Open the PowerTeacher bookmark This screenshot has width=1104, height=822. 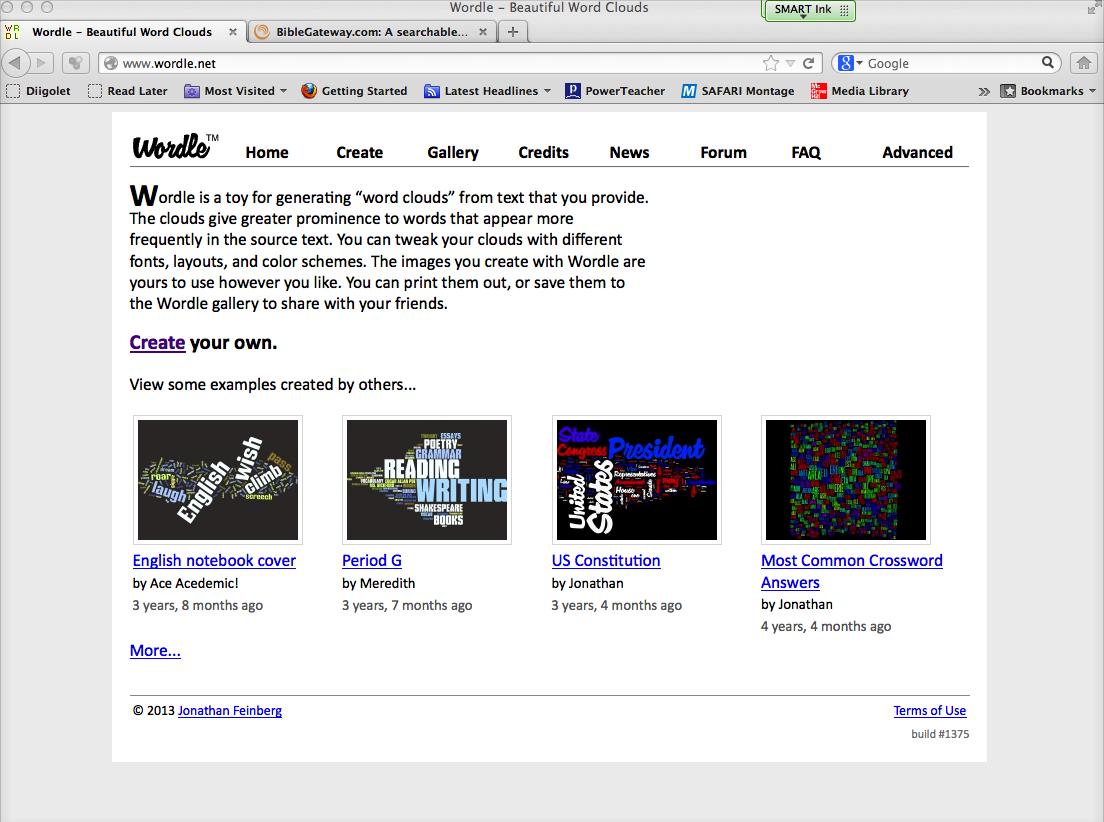point(615,91)
